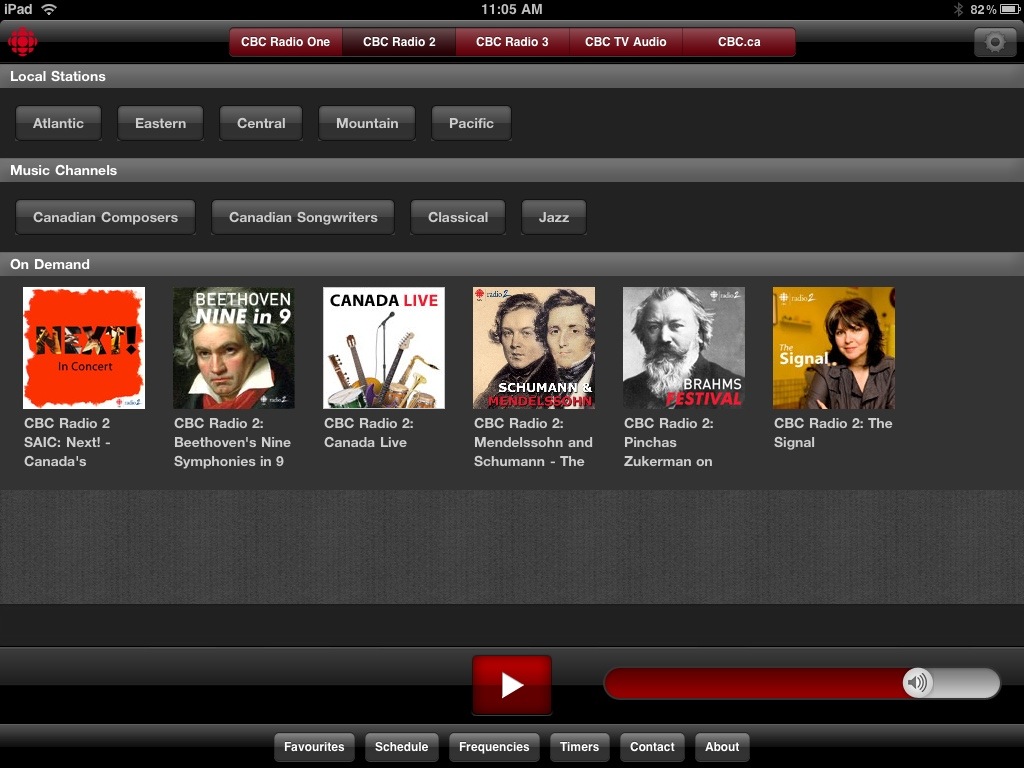Tap the 'CBC Radio 2: Canada Live' caption
The height and width of the screenshot is (768, 1024).
pos(369,433)
